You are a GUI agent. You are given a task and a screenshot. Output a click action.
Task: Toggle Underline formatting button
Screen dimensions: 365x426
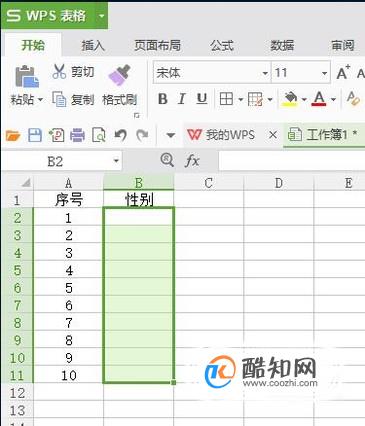[x=202, y=99]
